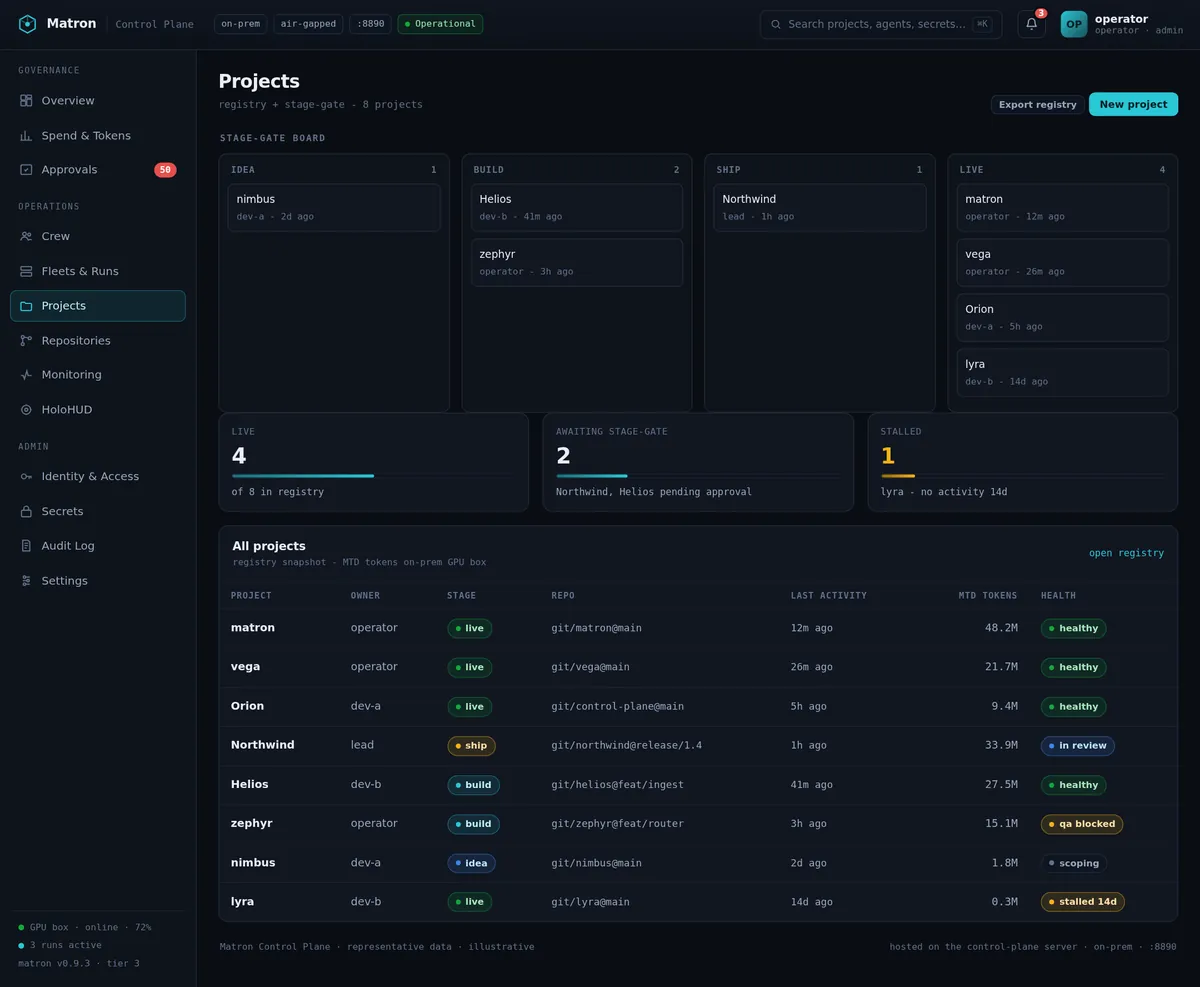The height and width of the screenshot is (987, 1200).
Task: Click git/northwind@release/1.4 repo cell
Action: [627, 746]
